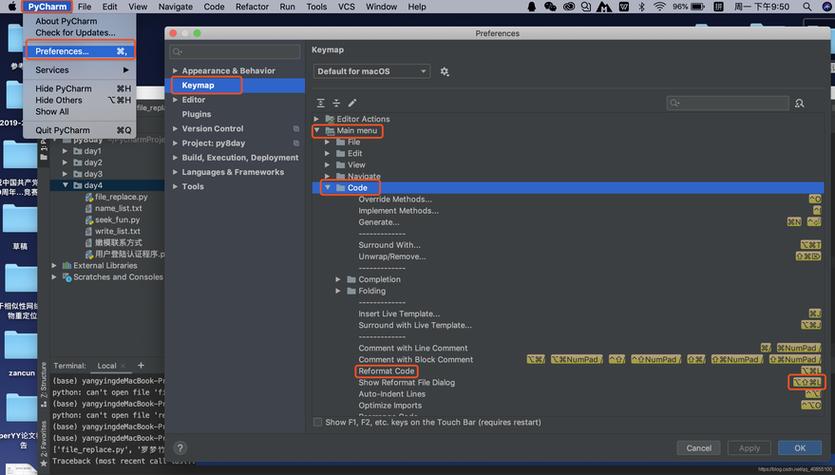Click the Apple menu icon
The width and height of the screenshot is (835, 475).
pyautogui.click(x=11, y=6)
